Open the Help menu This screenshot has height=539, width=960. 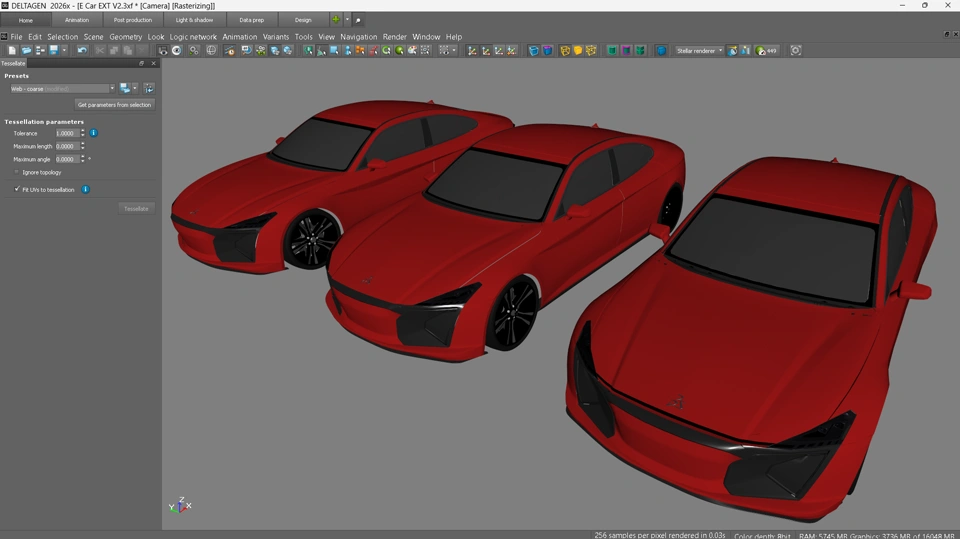coord(454,37)
